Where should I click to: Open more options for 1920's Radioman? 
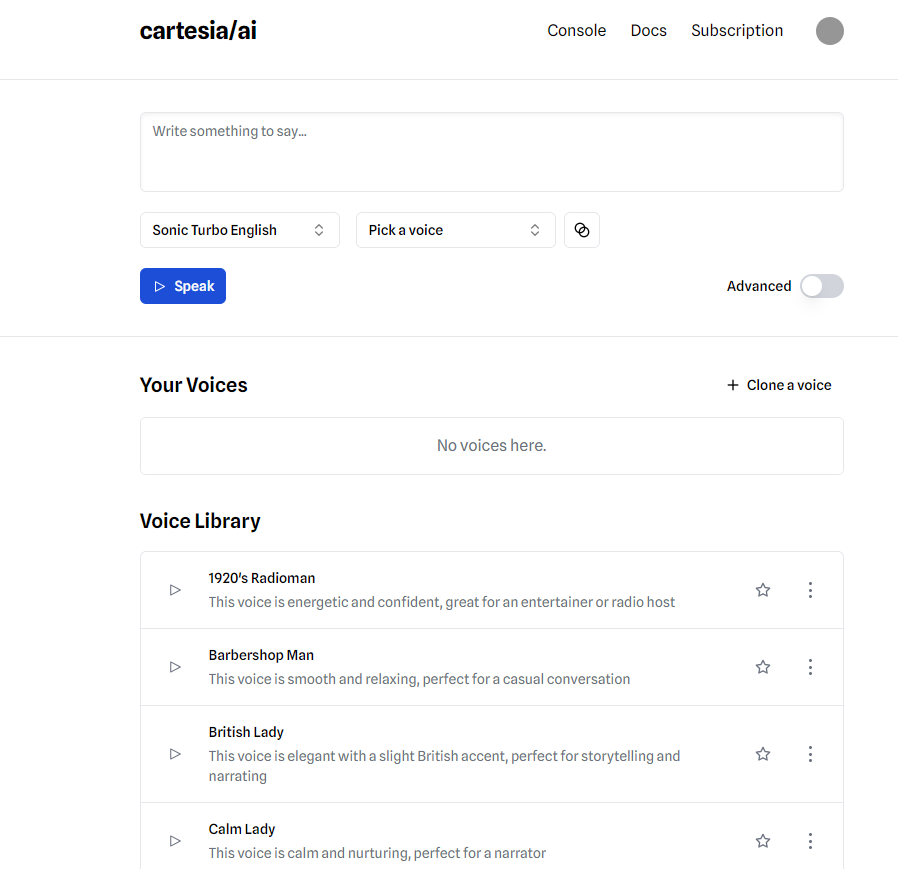[810, 590]
